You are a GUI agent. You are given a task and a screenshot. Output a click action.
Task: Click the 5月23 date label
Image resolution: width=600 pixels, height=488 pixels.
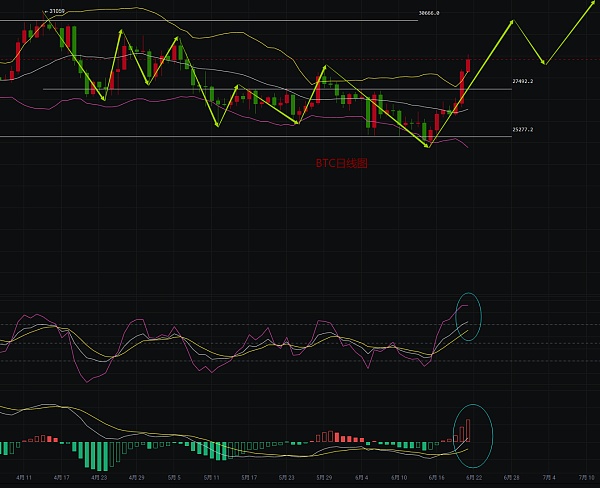[x=287, y=477]
